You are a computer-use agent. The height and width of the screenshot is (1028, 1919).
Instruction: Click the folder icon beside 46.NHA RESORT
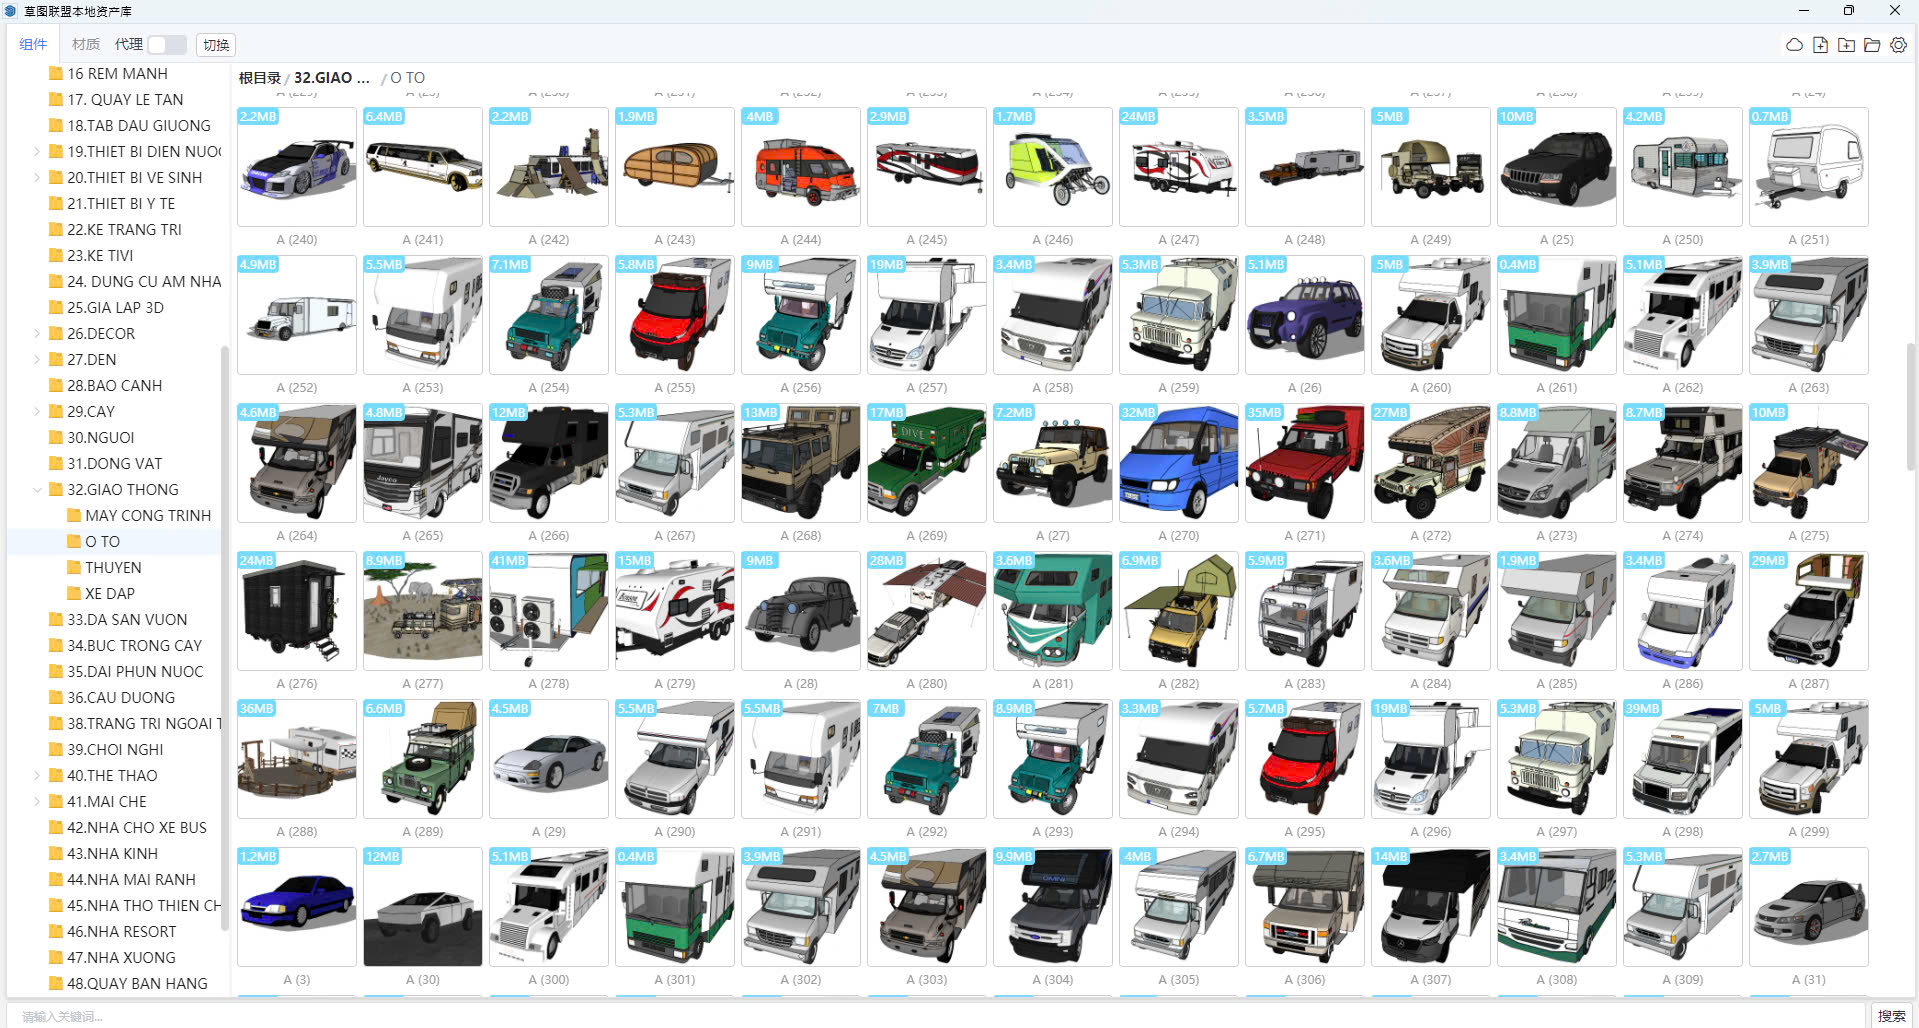tap(56, 931)
